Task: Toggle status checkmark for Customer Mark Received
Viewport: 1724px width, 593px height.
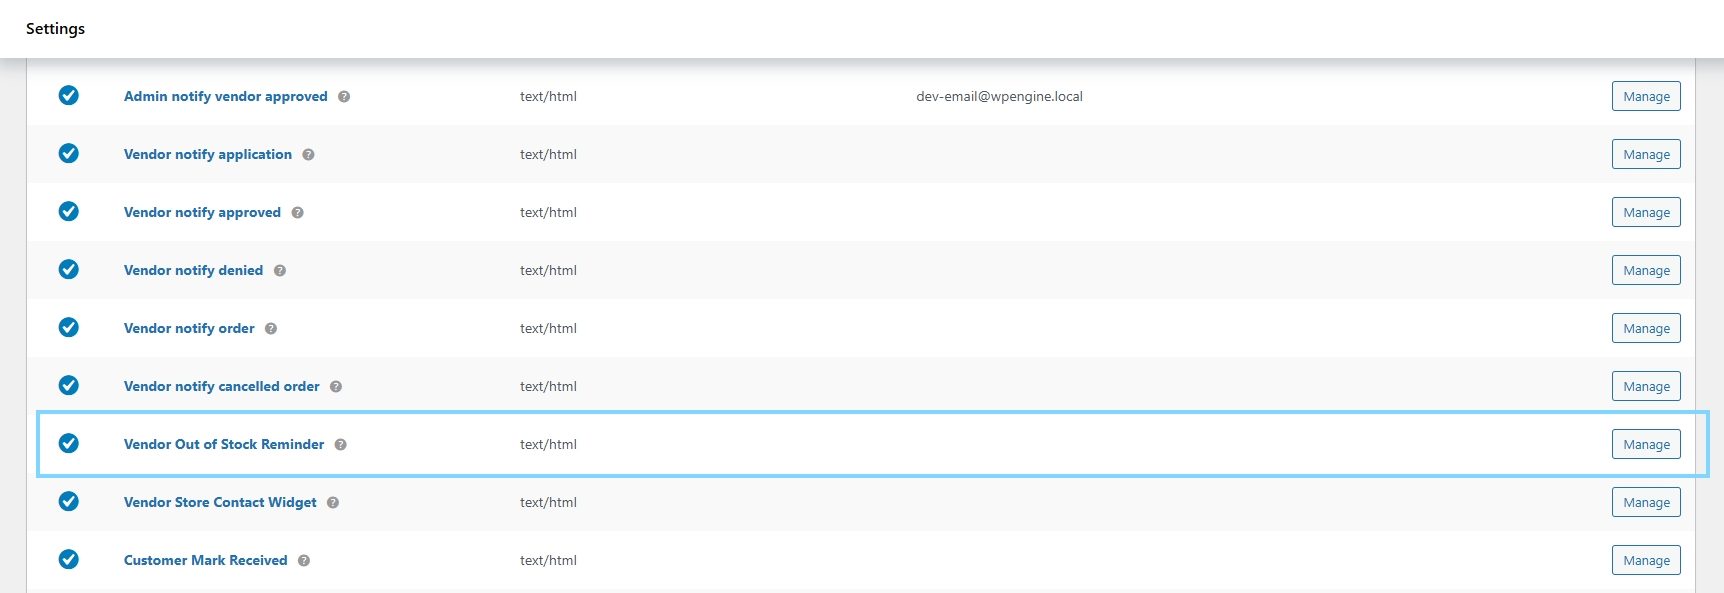Action: 69,560
